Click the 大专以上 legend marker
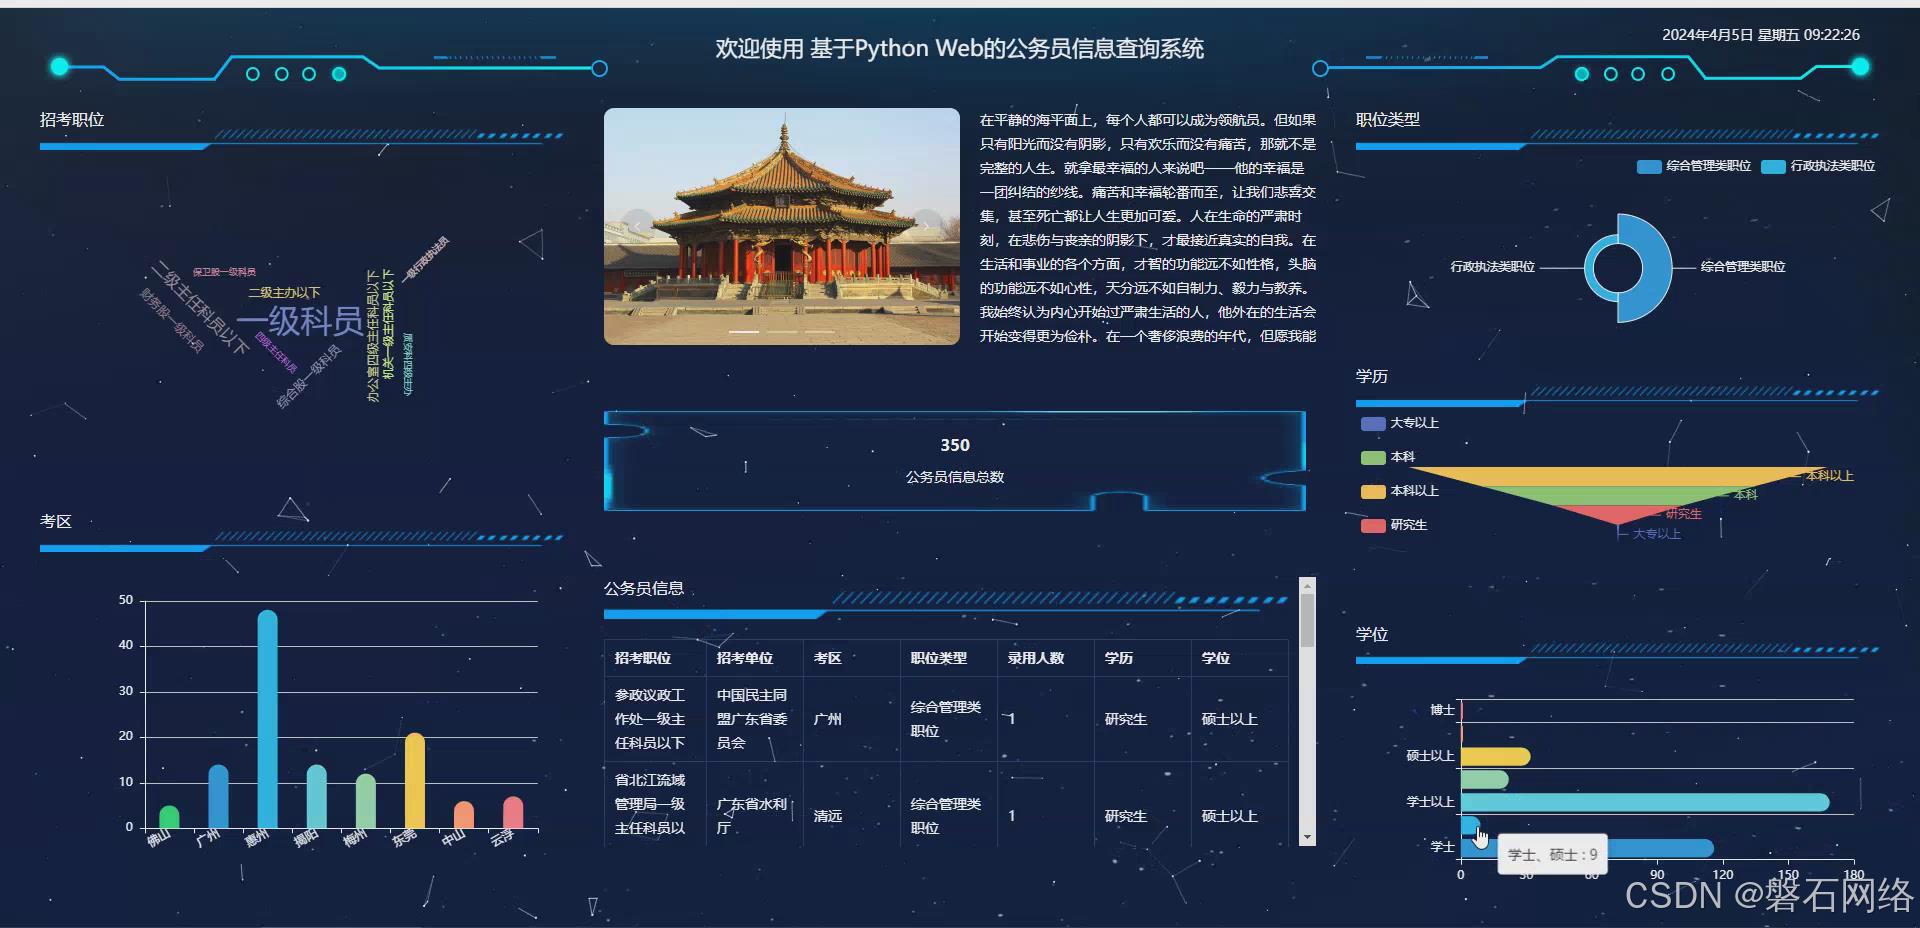Screen dimensions: 1920x928 (1373, 423)
